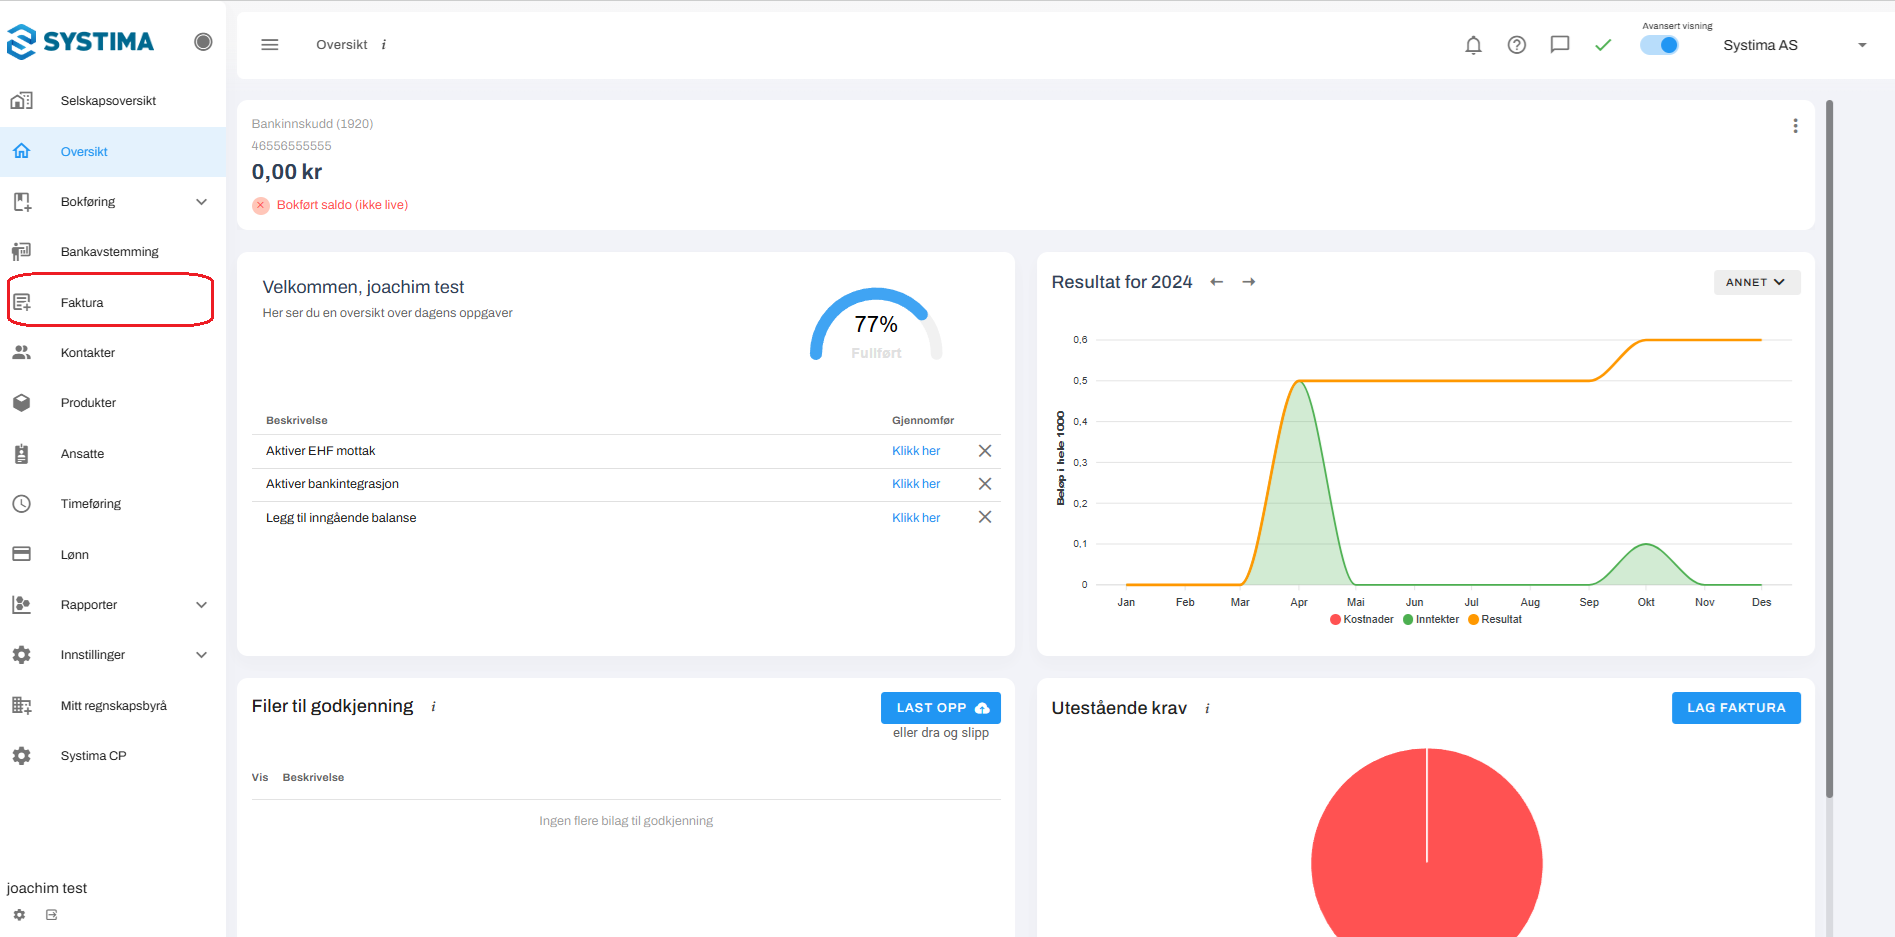Go to next year result arrow

[x=1249, y=282]
